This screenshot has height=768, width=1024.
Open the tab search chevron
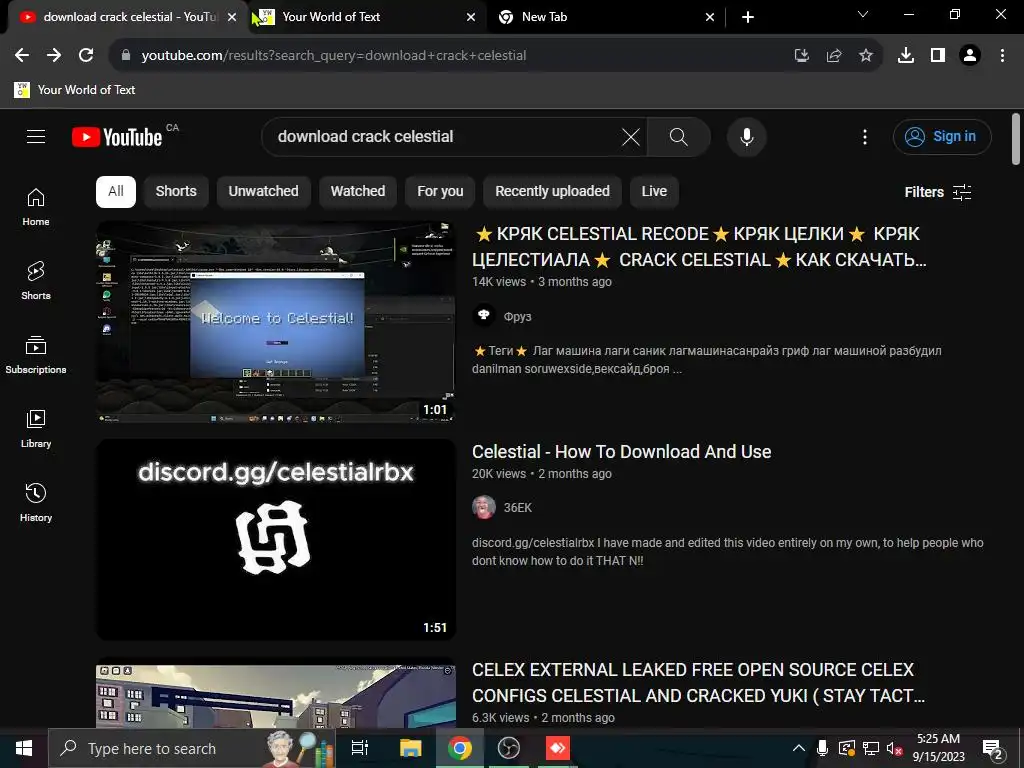pos(863,14)
